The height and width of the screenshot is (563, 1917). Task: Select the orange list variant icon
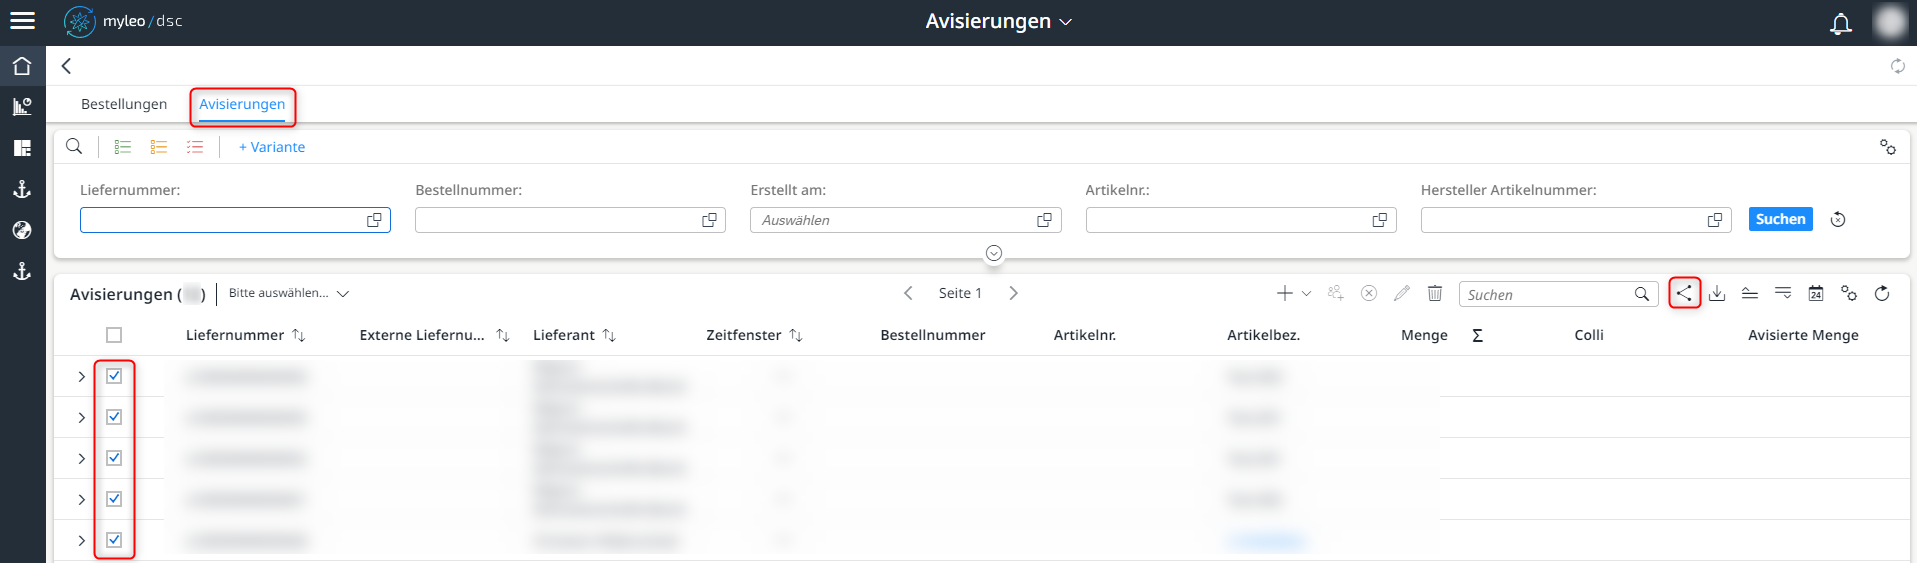click(159, 147)
